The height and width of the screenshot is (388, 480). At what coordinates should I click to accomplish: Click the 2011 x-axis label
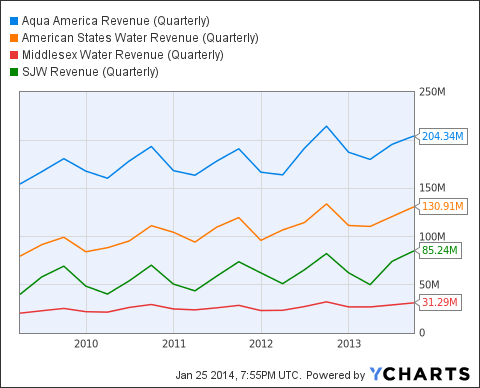click(174, 344)
